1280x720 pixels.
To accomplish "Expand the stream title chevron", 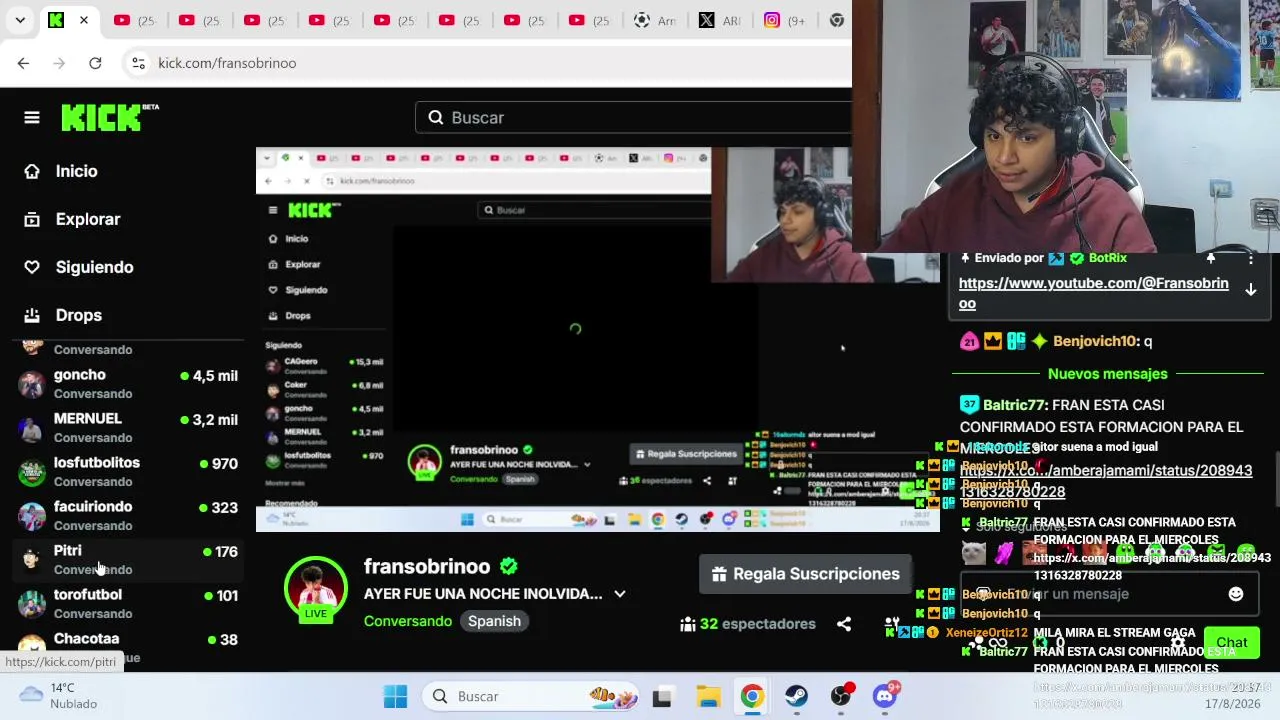I will tap(620, 594).
